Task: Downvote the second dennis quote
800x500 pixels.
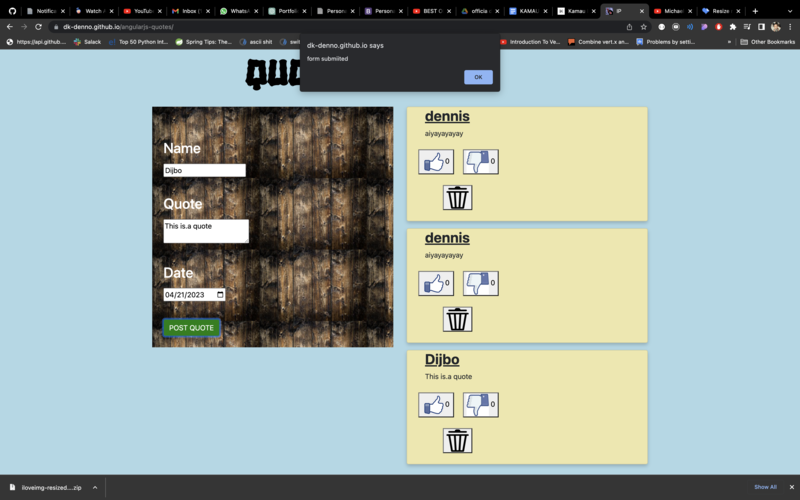Action: (x=479, y=284)
